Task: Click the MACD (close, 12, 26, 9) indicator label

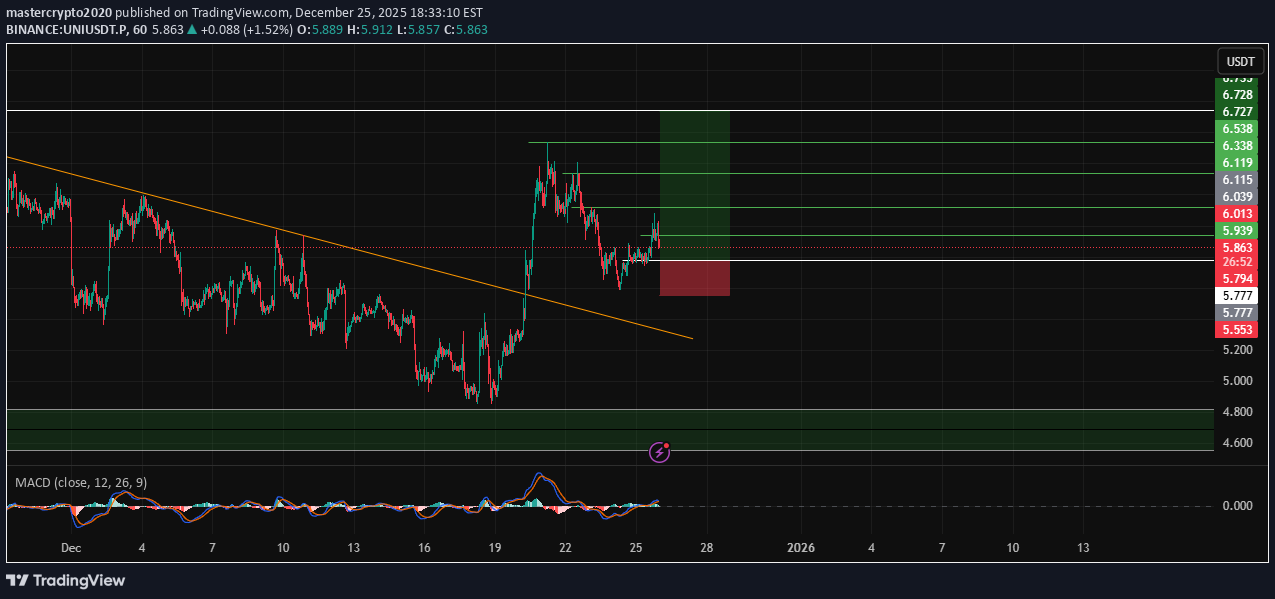Action: 81,482
